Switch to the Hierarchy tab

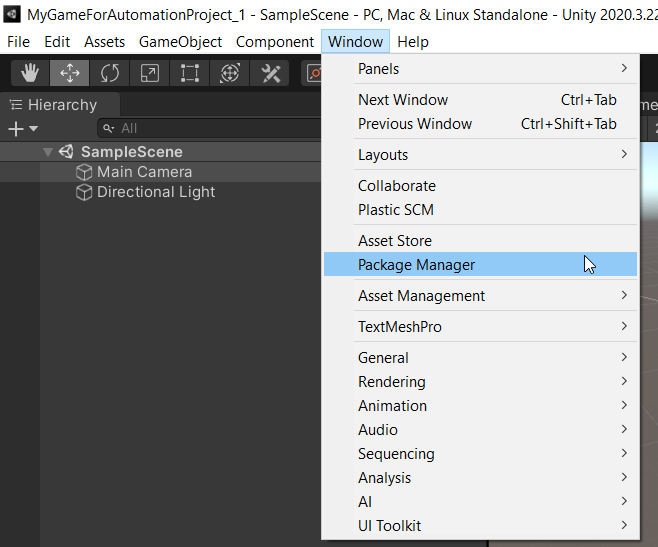click(60, 105)
